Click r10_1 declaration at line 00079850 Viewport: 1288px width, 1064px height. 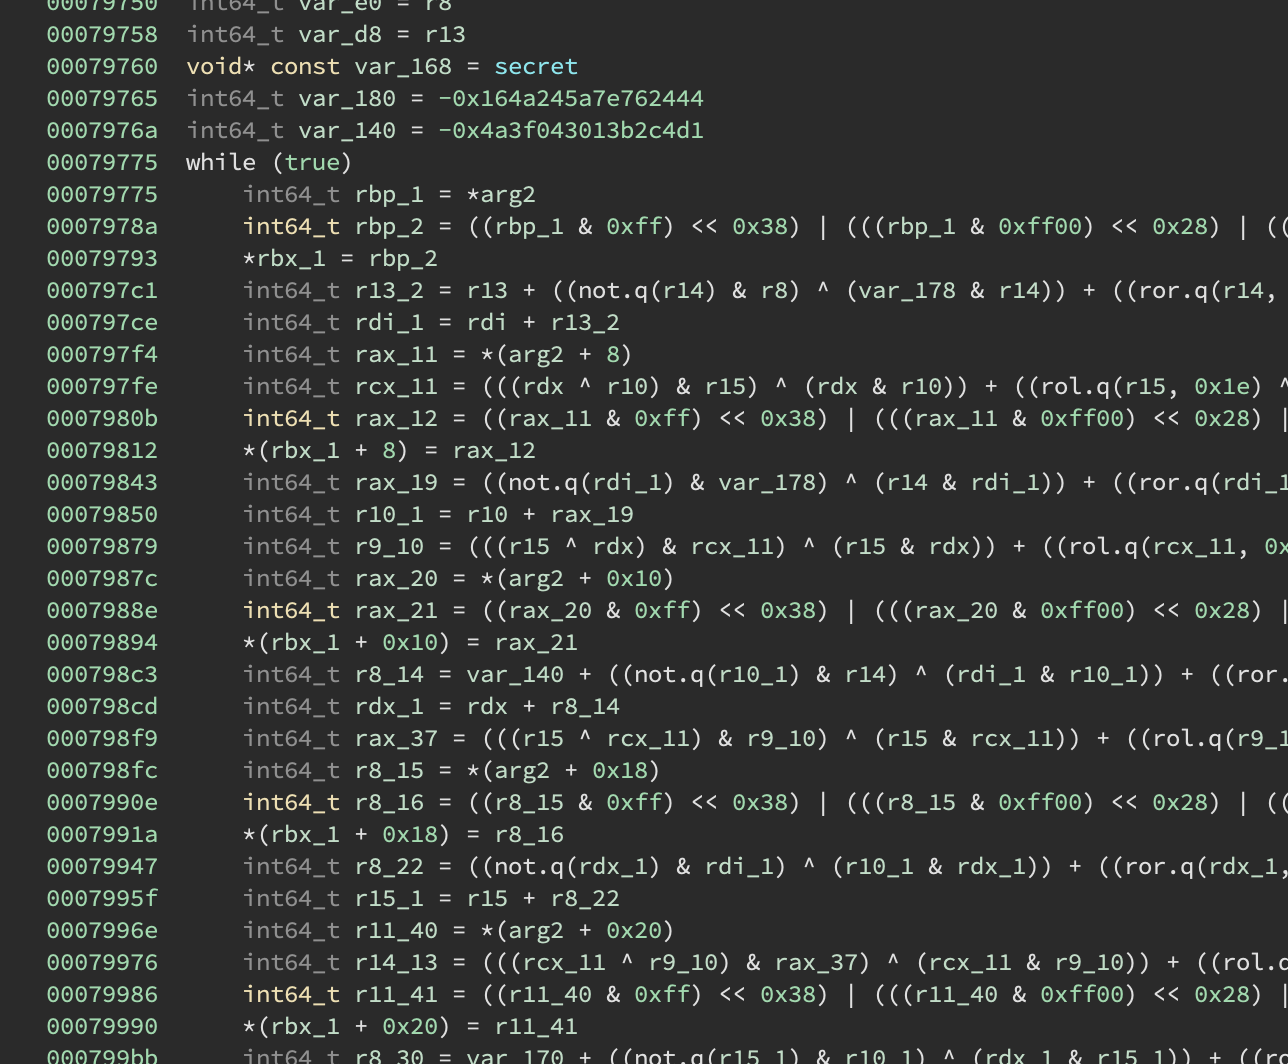point(388,515)
